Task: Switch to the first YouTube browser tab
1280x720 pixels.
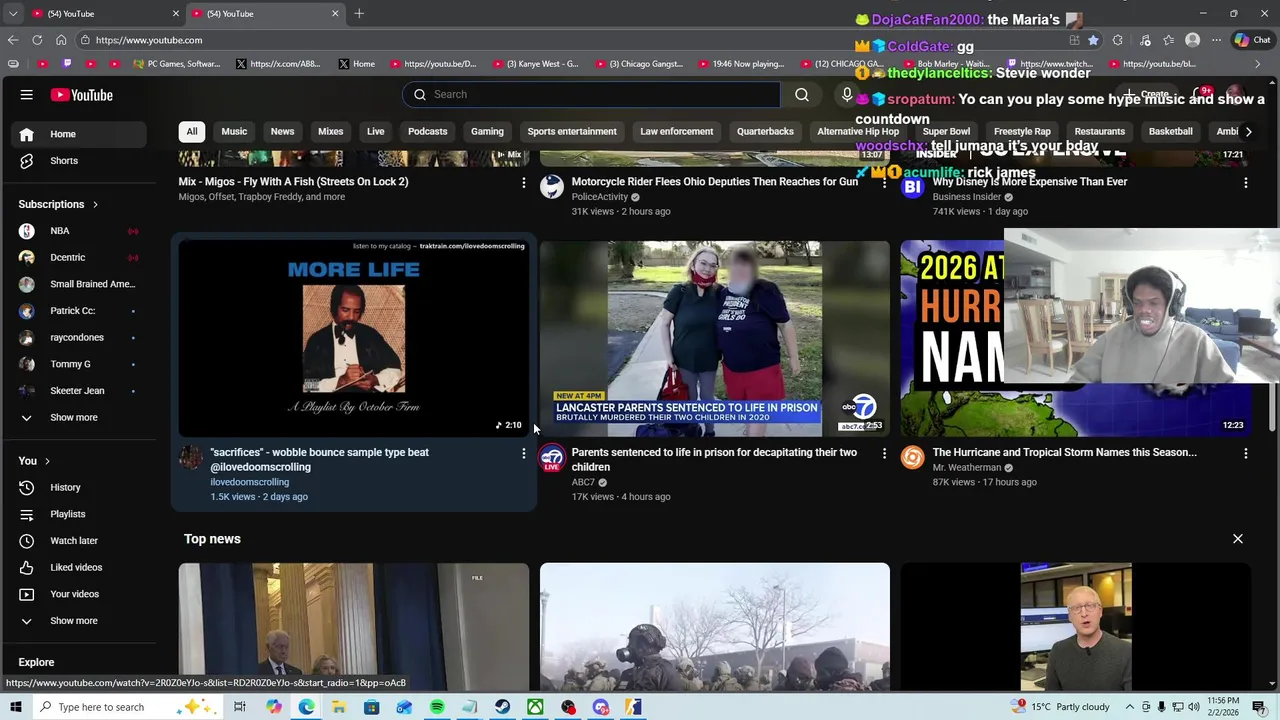Action: (x=103, y=13)
